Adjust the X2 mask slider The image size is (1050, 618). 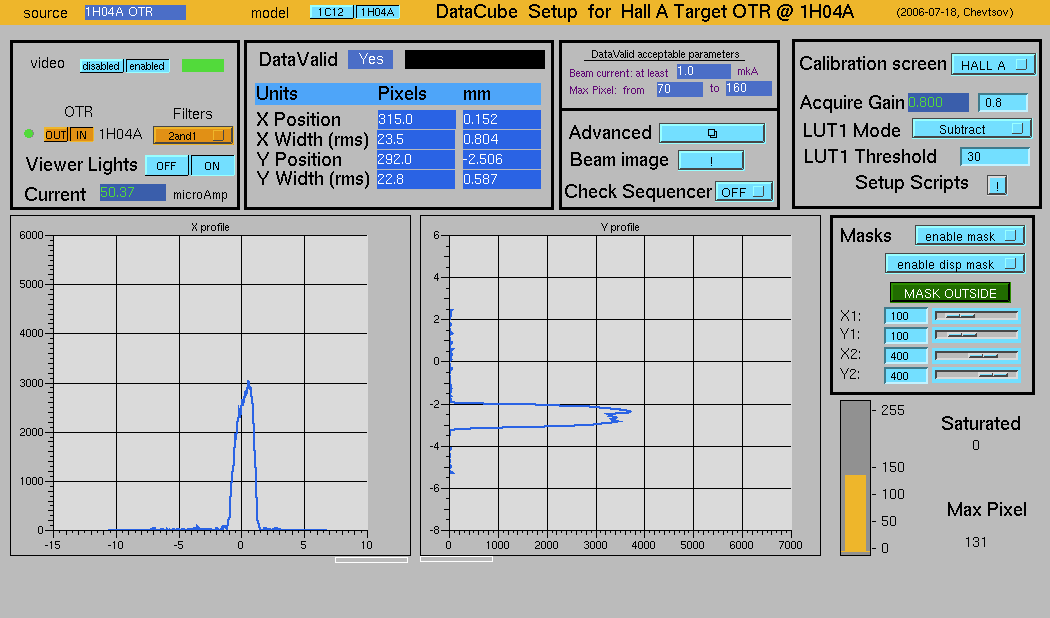pyautogui.click(x=976, y=356)
